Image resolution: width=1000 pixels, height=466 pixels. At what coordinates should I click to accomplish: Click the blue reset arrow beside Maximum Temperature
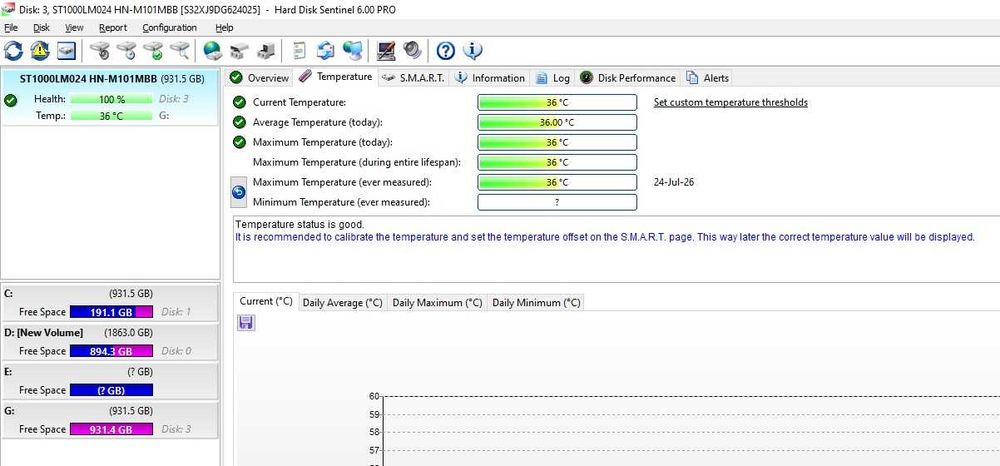pyautogui.click(x=239, y=192)
